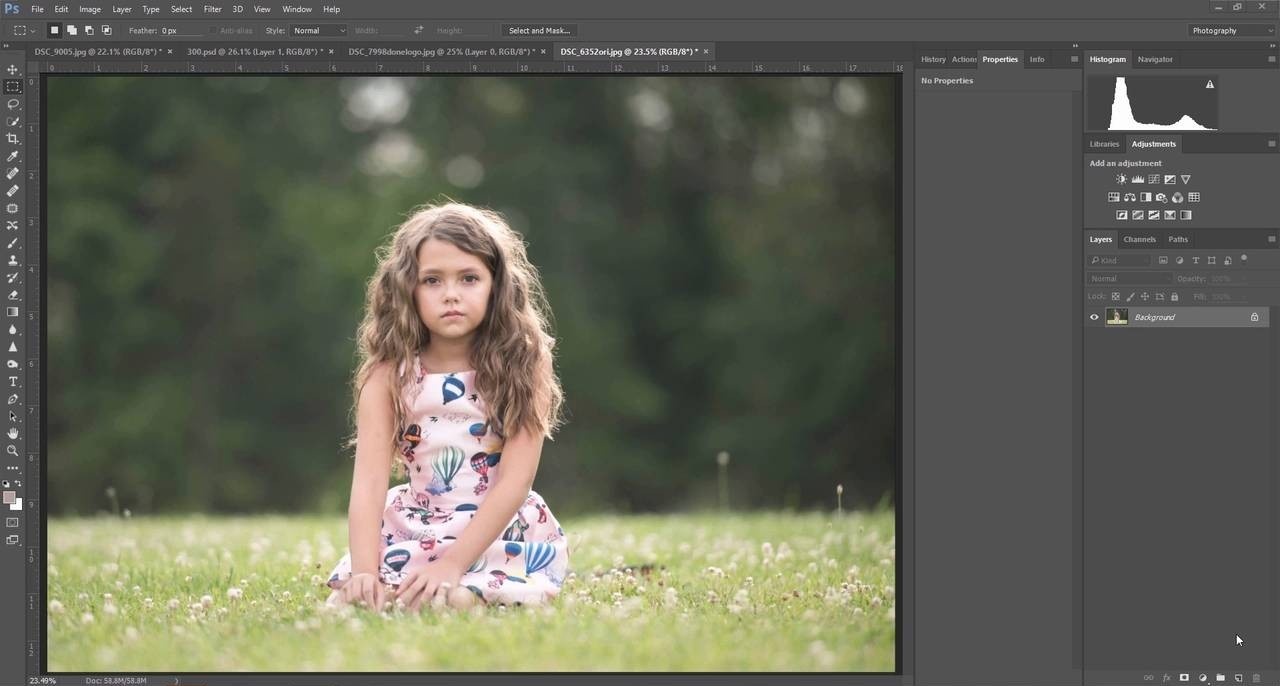Add layer mask from Layers panel footer
This screenshot has width=1280, height=686.
click(x=1184, y=678)
